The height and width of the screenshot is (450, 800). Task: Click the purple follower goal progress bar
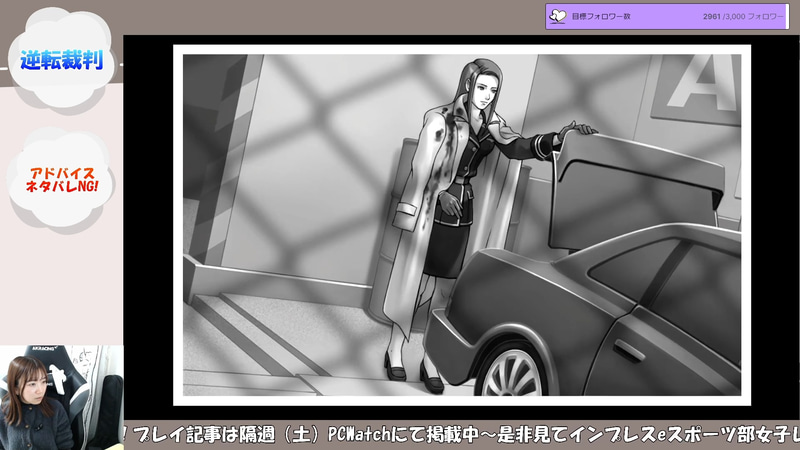tap(667, 16)
